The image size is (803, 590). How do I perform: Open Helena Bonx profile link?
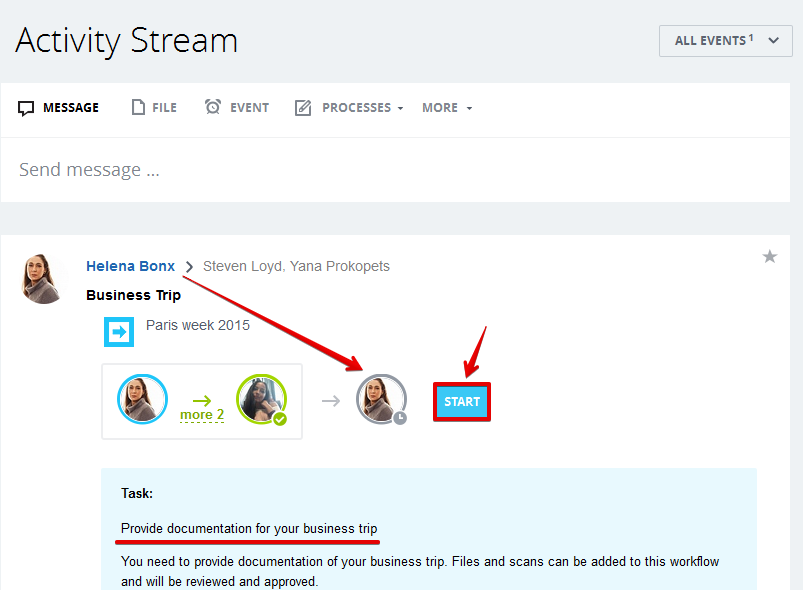[131, 266]
